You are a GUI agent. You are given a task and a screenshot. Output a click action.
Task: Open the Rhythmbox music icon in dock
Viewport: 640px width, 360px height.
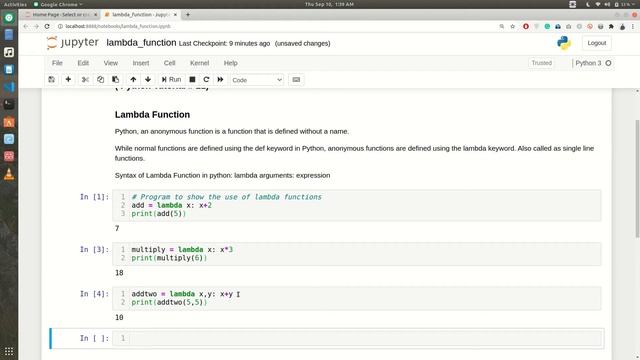coord(9,52)
